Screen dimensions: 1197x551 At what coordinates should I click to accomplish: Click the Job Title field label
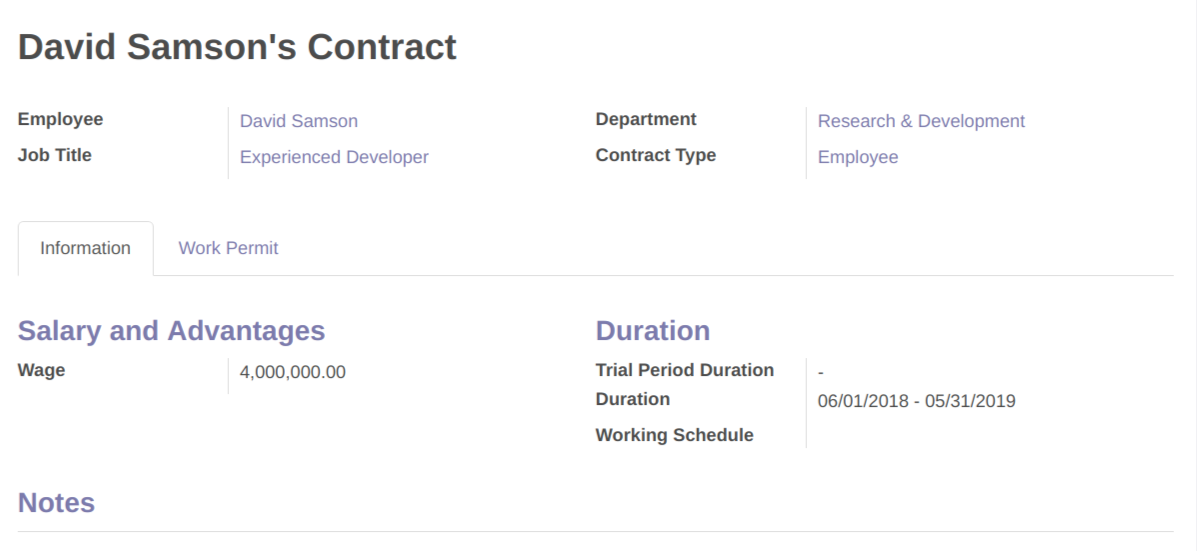pos(54,155)
